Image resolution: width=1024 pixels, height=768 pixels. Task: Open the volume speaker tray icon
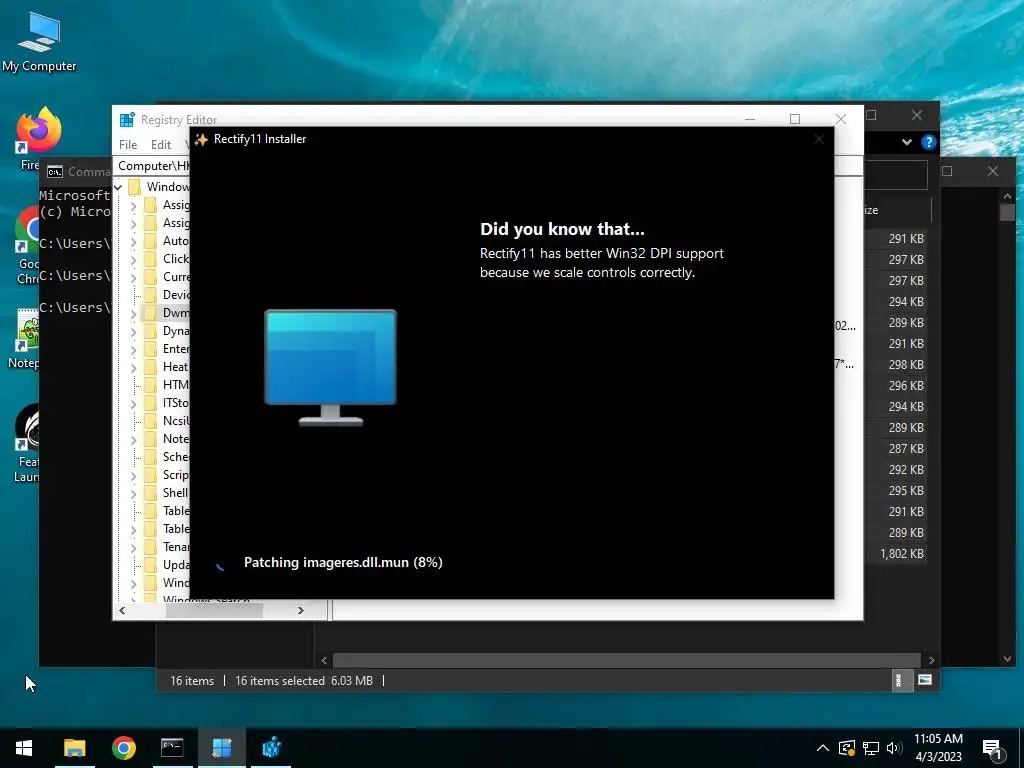pos(894,748)
